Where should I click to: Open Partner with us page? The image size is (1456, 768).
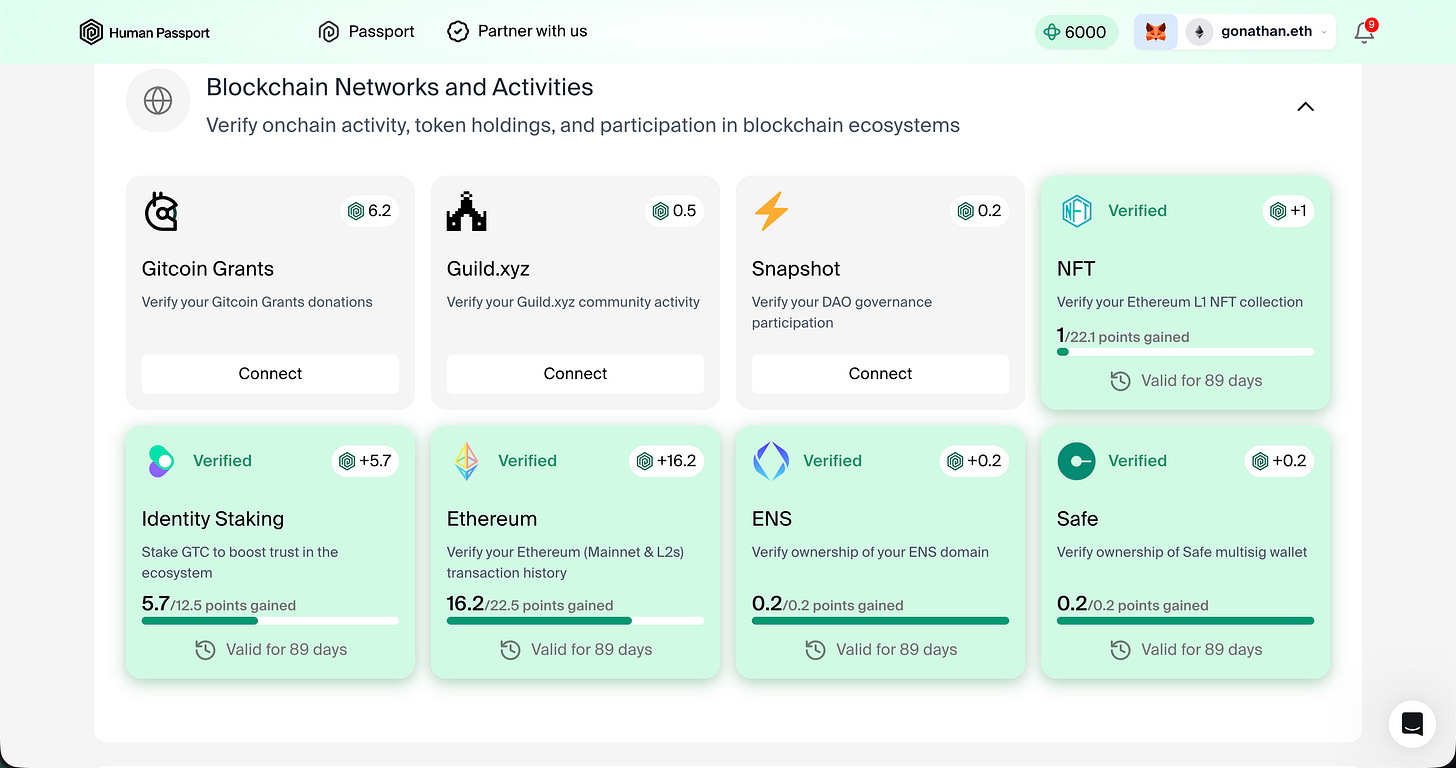[517, 31]
